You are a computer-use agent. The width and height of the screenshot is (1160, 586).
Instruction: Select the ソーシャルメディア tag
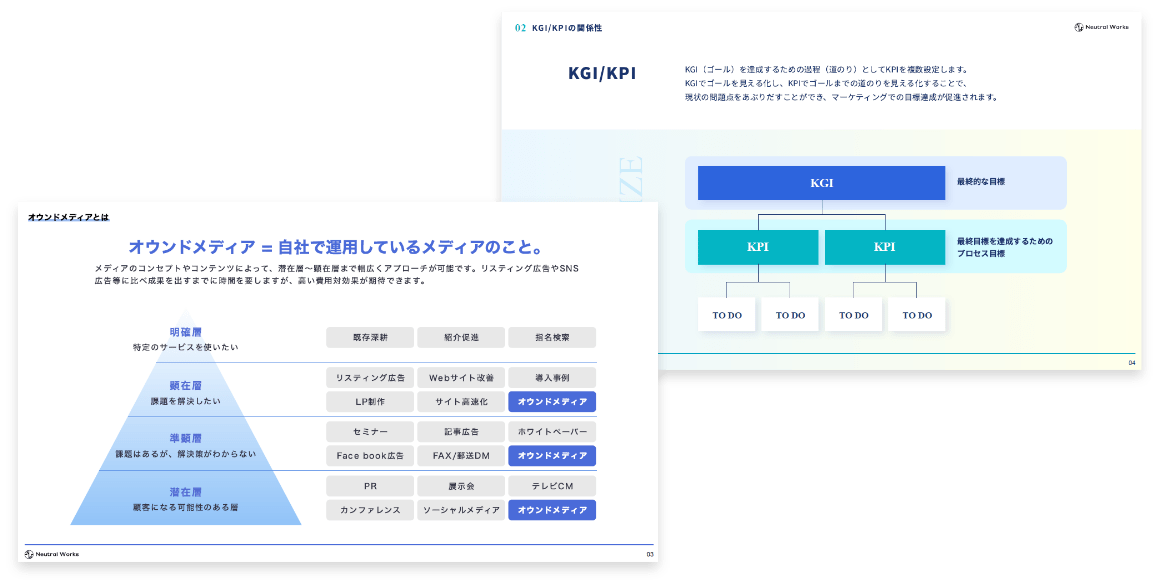pos(461,510)
